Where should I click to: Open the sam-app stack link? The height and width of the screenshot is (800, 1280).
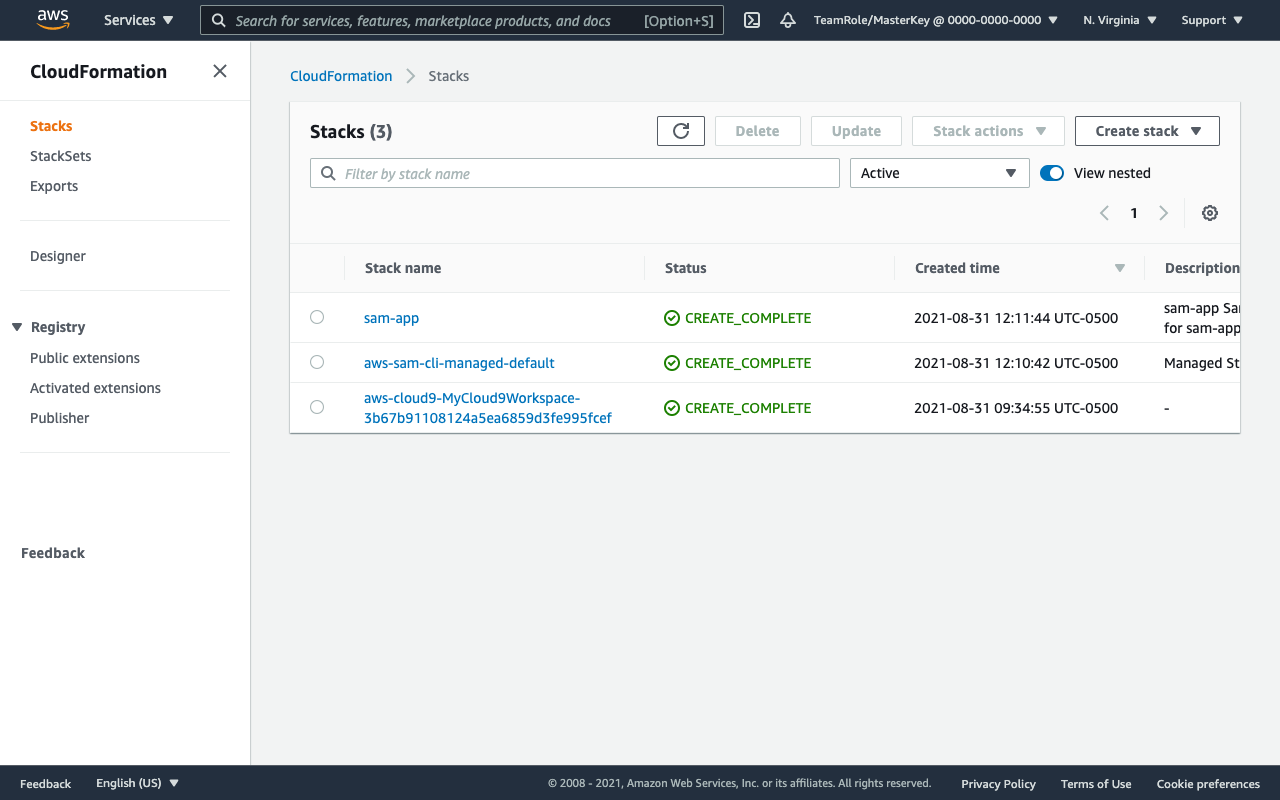pyautogui.click(x=391, y=318)
